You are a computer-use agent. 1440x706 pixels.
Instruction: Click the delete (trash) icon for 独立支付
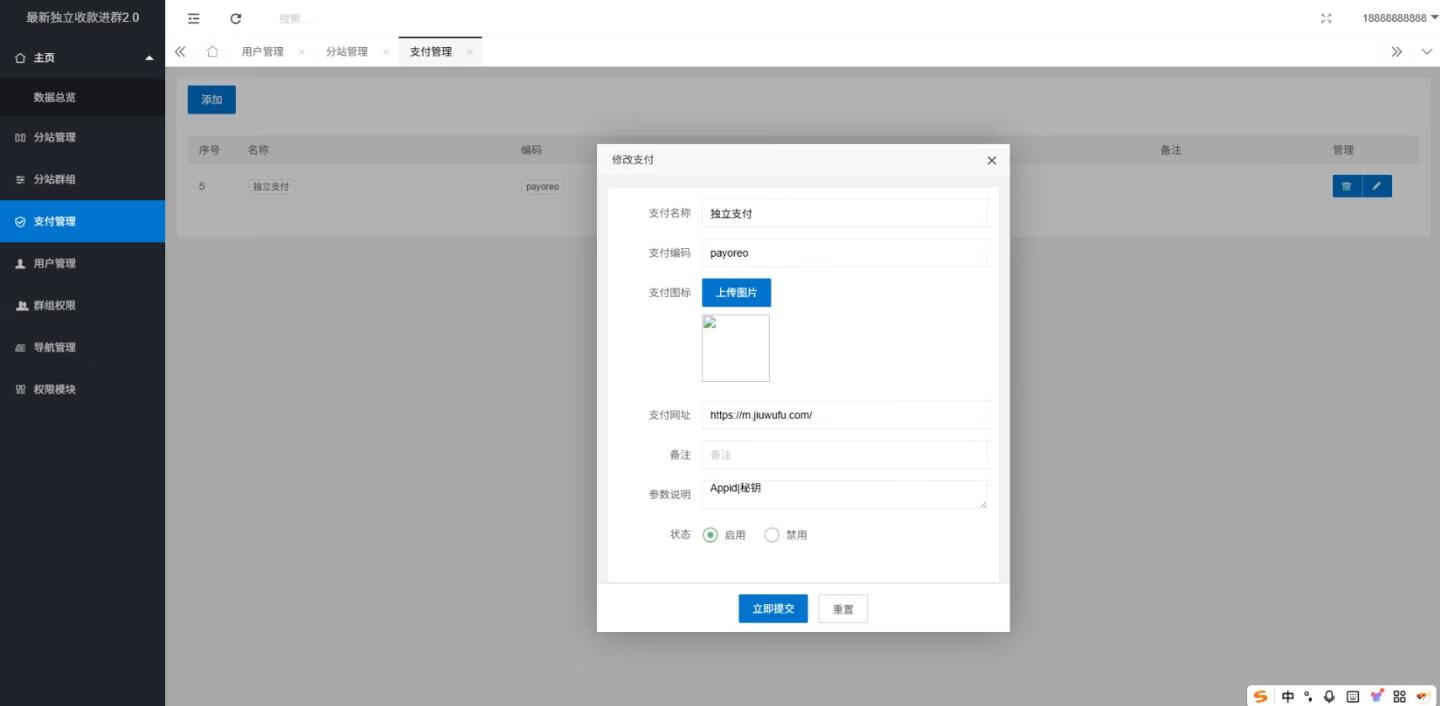1346,186
